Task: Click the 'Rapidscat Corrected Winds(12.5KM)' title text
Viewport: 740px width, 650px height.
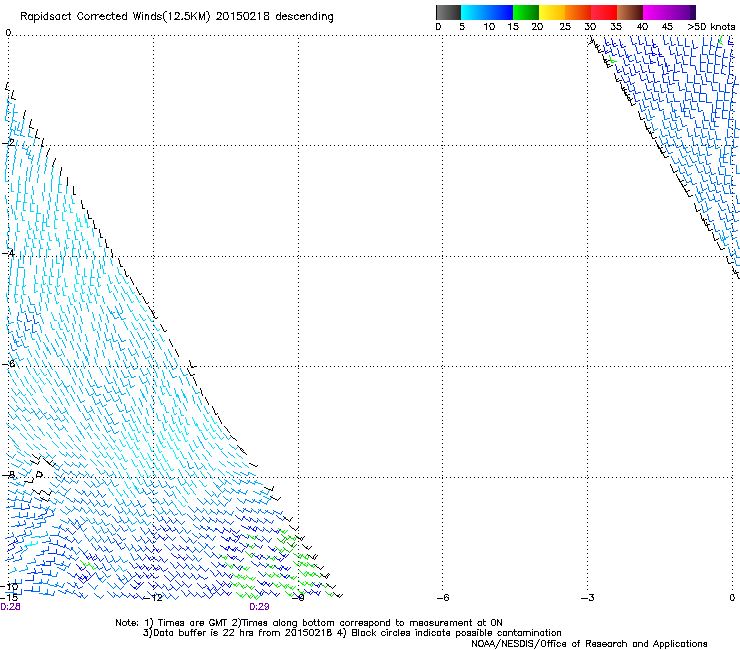Action: [115, 17]
